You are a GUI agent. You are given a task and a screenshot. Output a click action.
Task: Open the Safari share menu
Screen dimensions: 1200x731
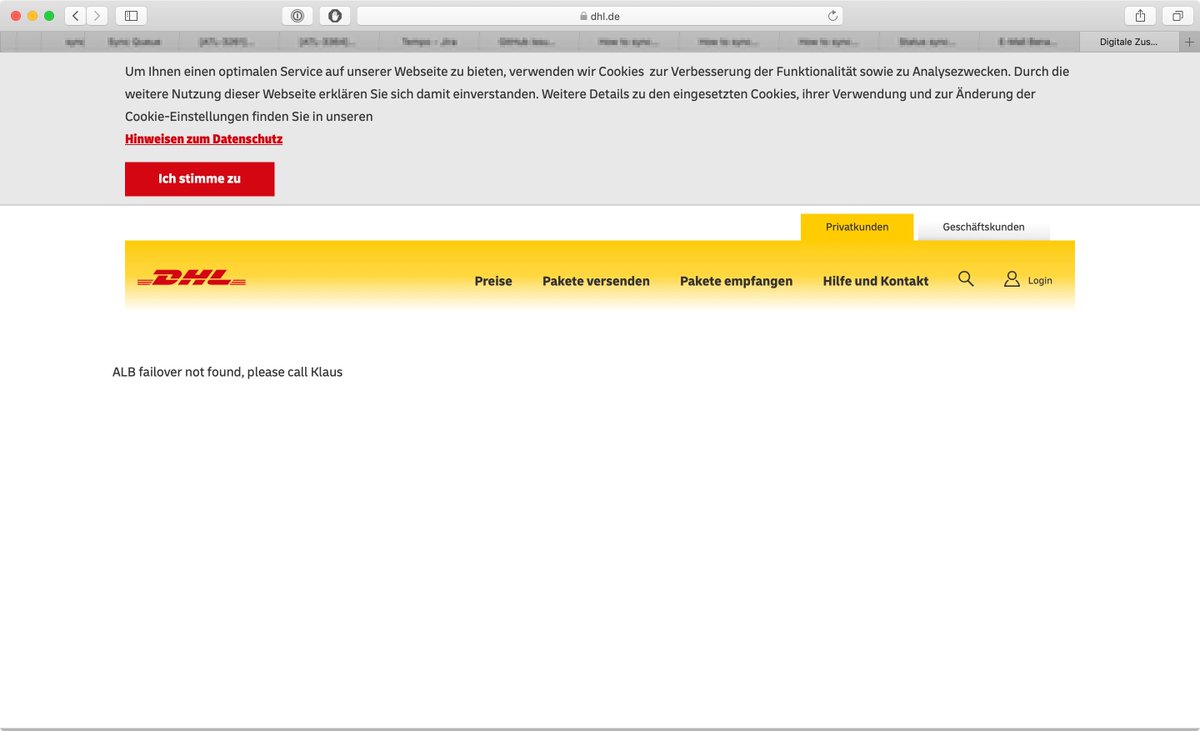pyautogui.click(x=1140, y=16)
